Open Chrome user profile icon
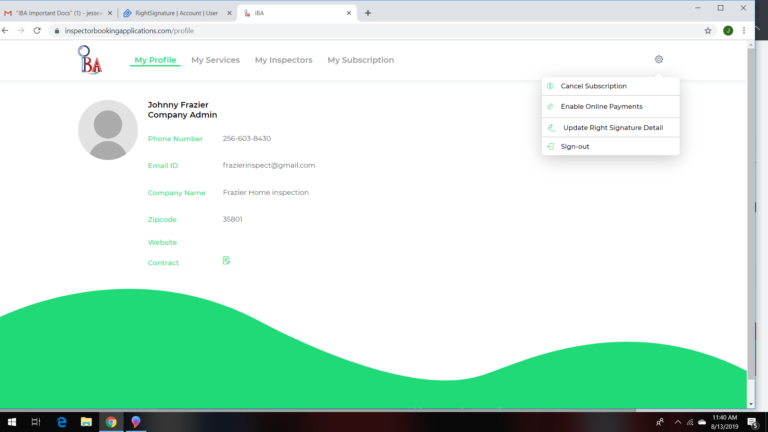768x432 pixels. [728, 31]
